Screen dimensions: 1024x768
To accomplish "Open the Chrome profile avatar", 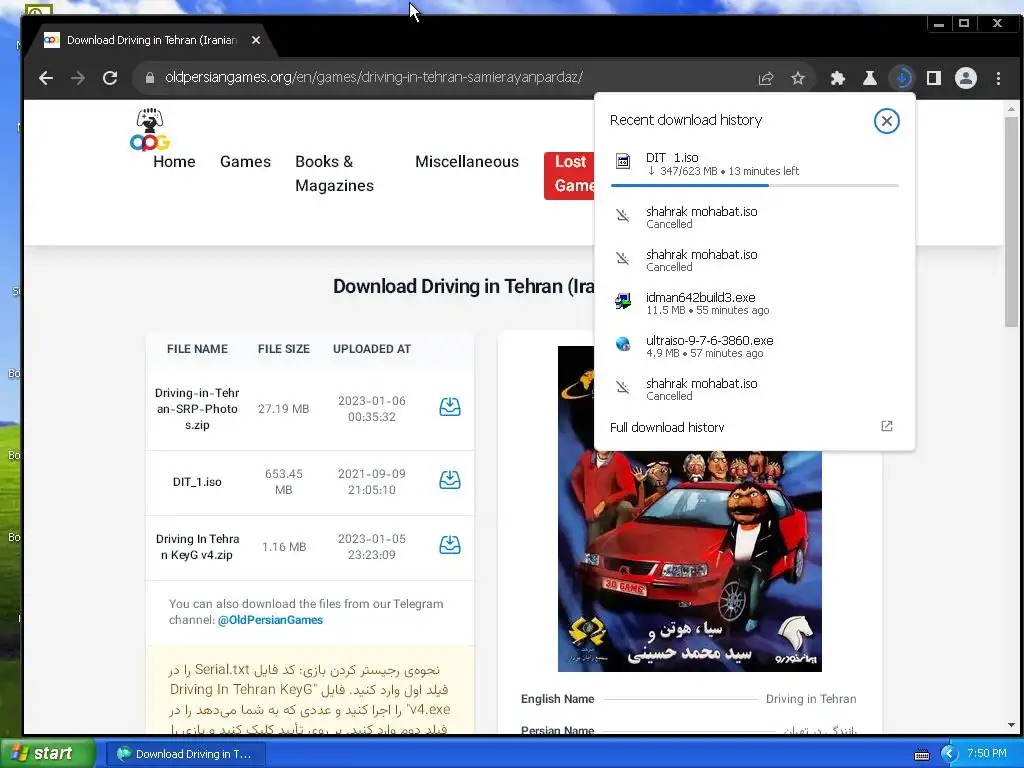I will tap(966, 78).
